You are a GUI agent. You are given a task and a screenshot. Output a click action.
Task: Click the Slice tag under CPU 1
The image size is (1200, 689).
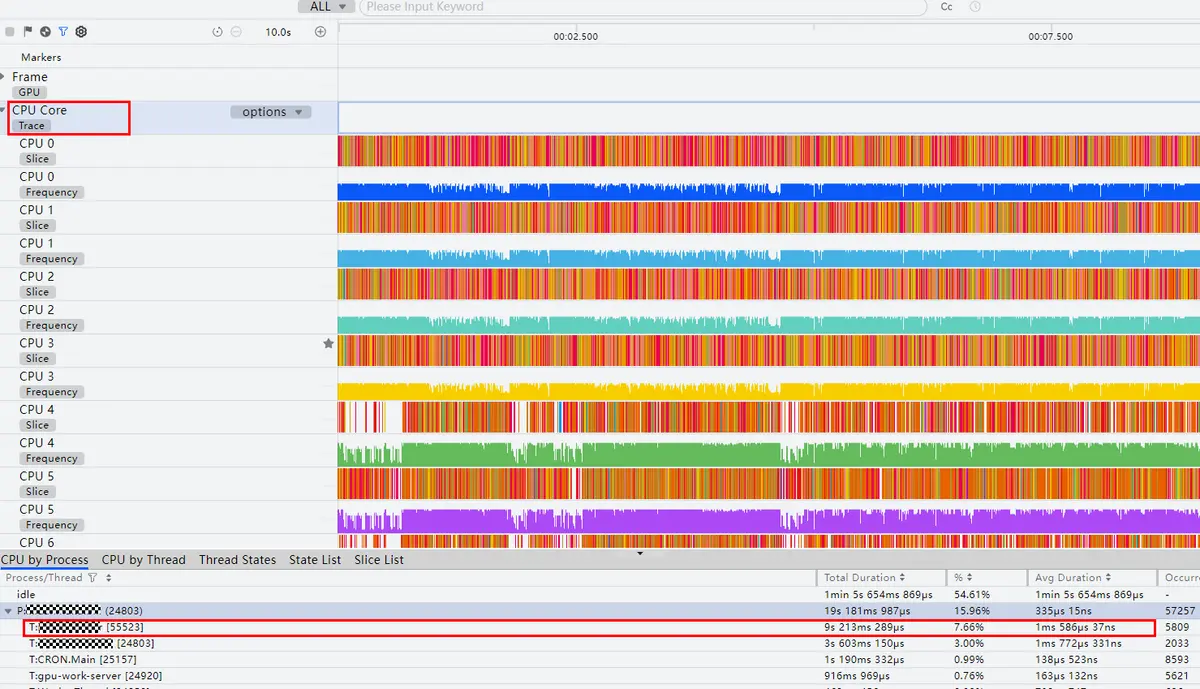(37, 226)
